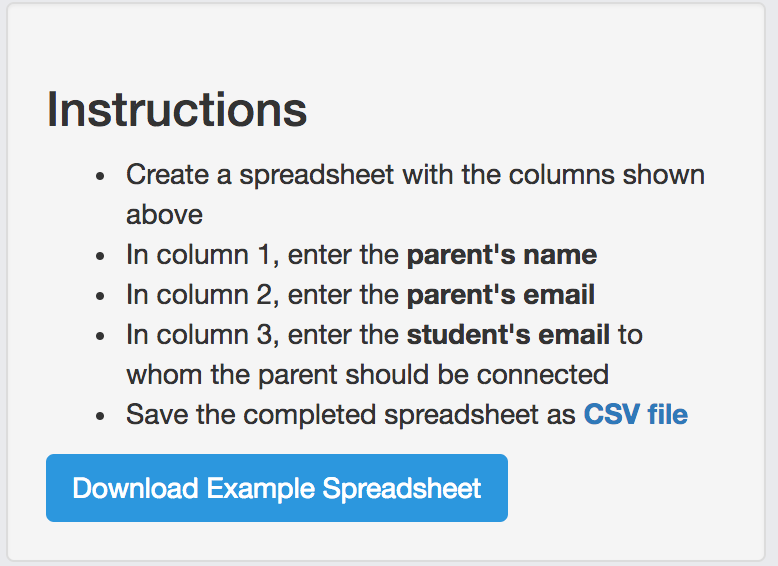Image resolution: width=778 pixels, height=566 pixels.
Task: Select the bold "parent's email" text
Action: [x=500, y=295]
